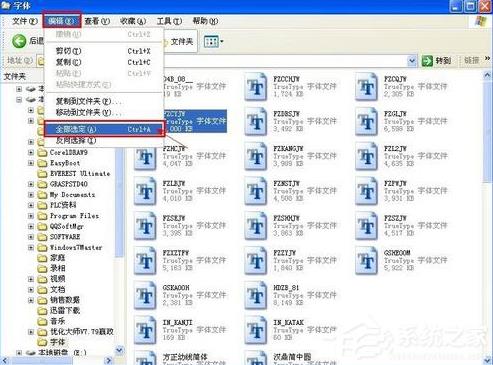Select the FZDBSJW font file icon
Image resolution: width=493 pixels, height=365 pixels.
coord(256,122)
